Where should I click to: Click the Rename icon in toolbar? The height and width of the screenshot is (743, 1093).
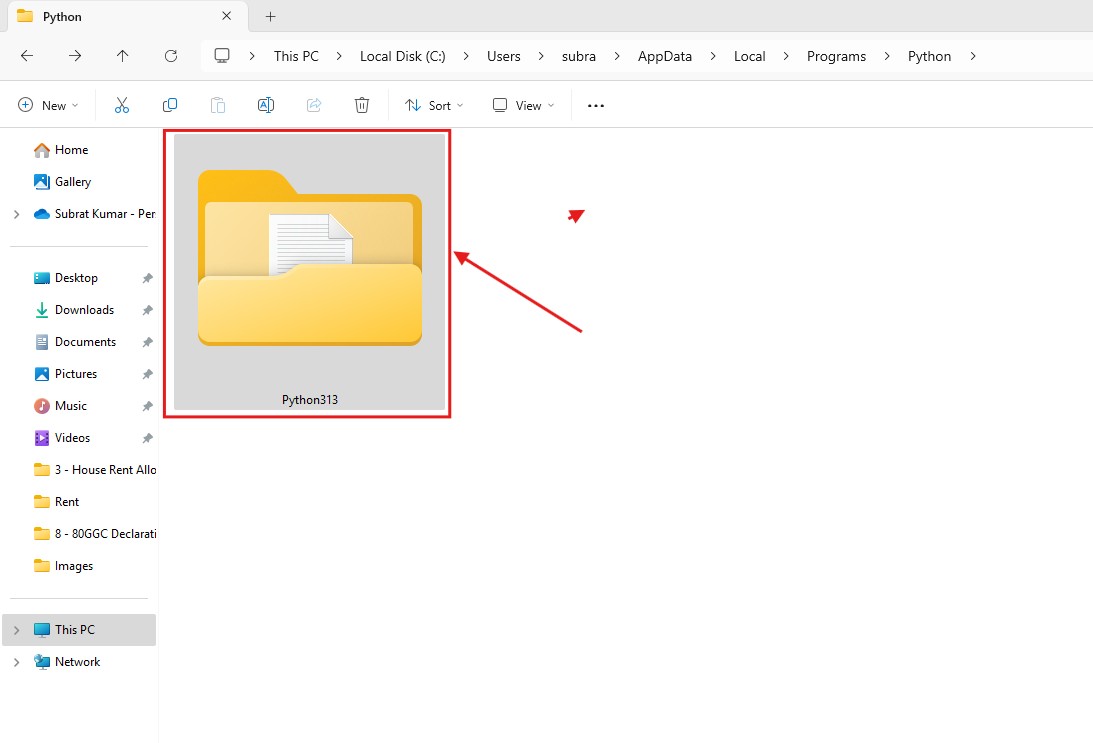pos(266,105)
